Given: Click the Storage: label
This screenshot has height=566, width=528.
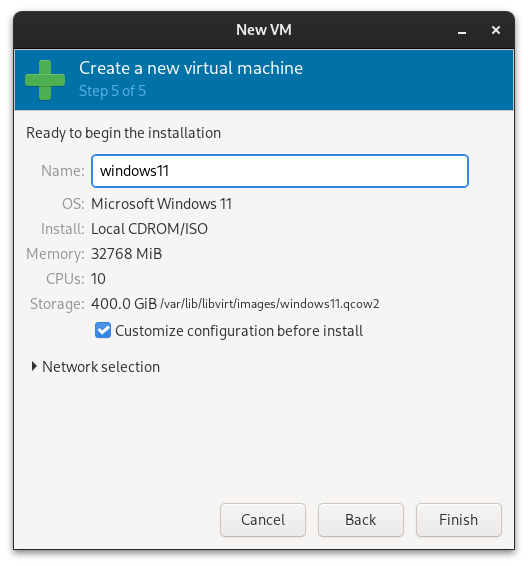Looking at the screenshot, I should tap(57, 304).
